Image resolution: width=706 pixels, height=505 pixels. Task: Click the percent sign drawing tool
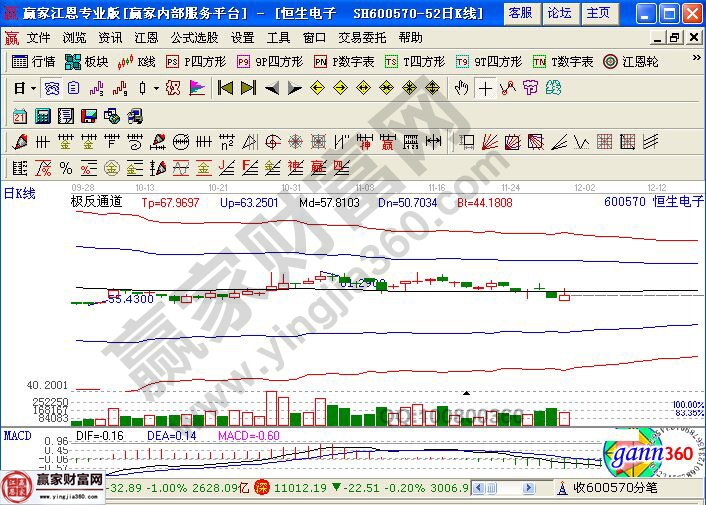[x=66, y=167]
